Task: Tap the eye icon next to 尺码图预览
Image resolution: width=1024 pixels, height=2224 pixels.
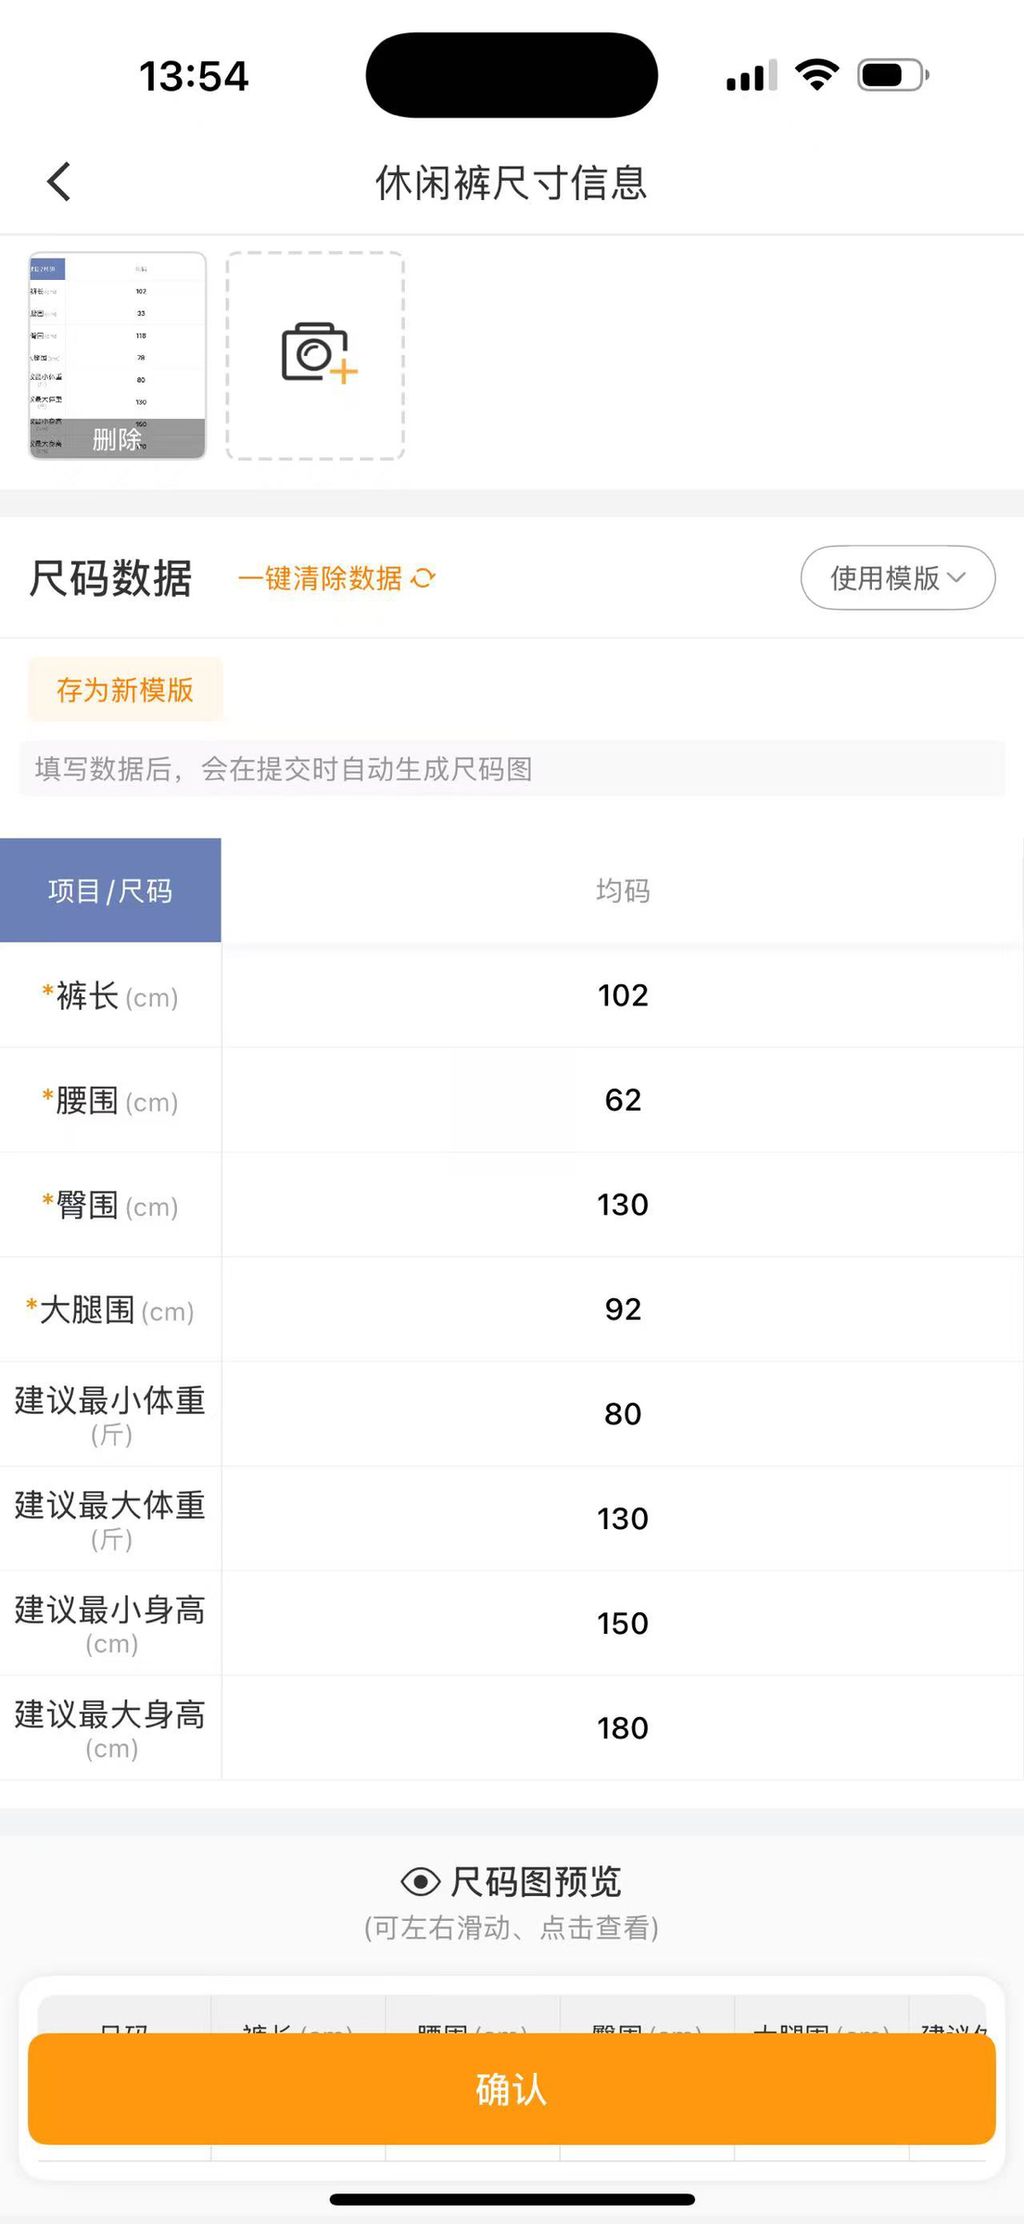Action: 420,1882
